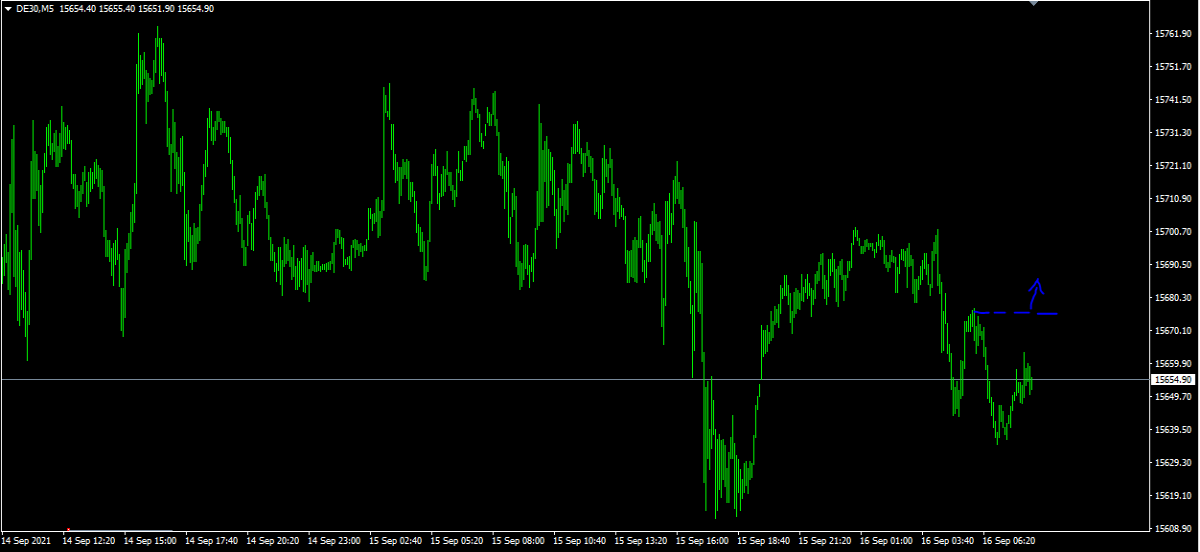Click the 15 Sep 05:20 time label
Screen dimensions: 1200x552
[x=457, y=541]
